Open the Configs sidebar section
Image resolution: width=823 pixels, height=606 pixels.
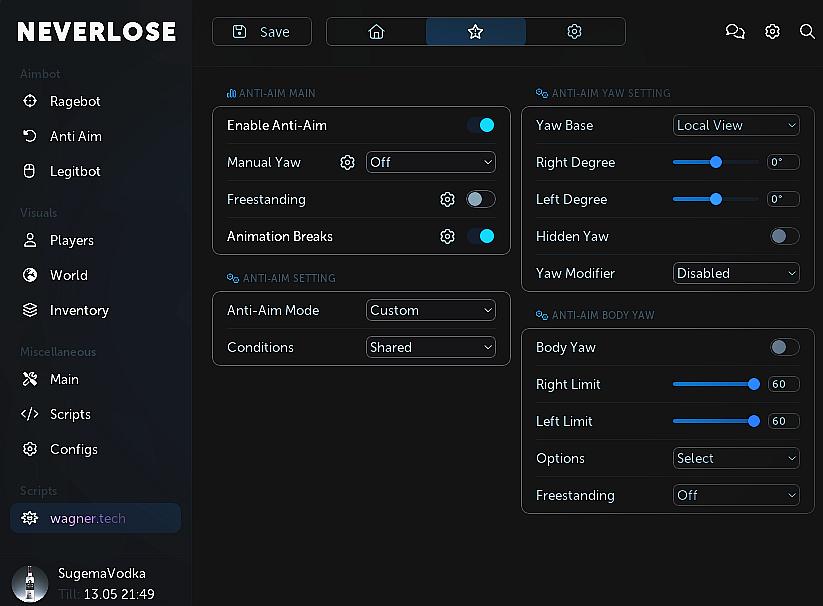73,449
